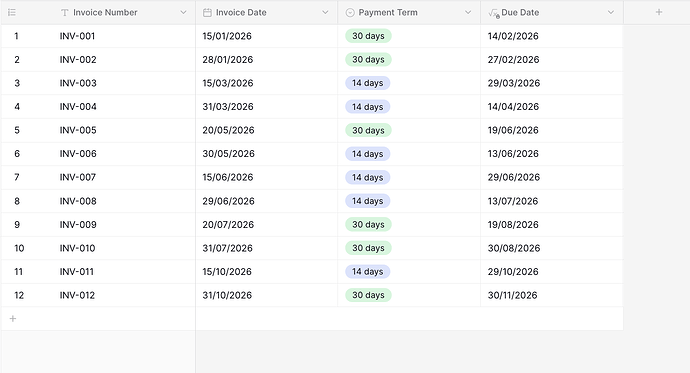Click the add new row plus icon
This screenshot has width=690, height=373.
tap(13, 318)
